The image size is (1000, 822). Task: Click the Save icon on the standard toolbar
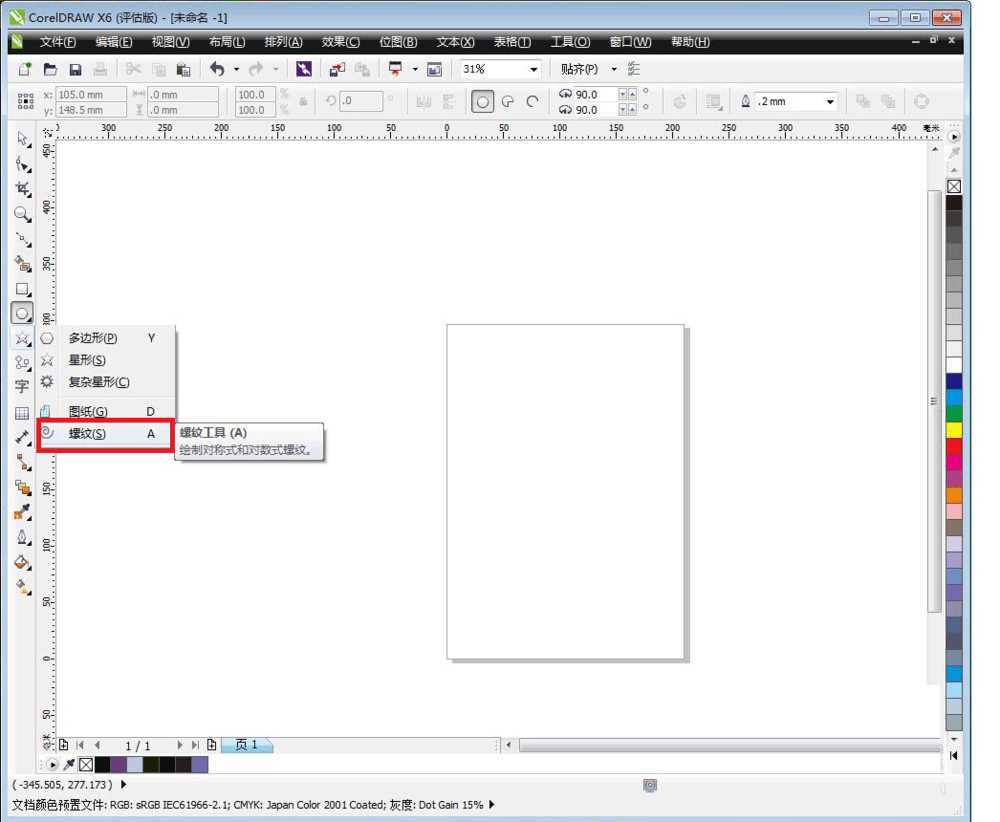75,69
